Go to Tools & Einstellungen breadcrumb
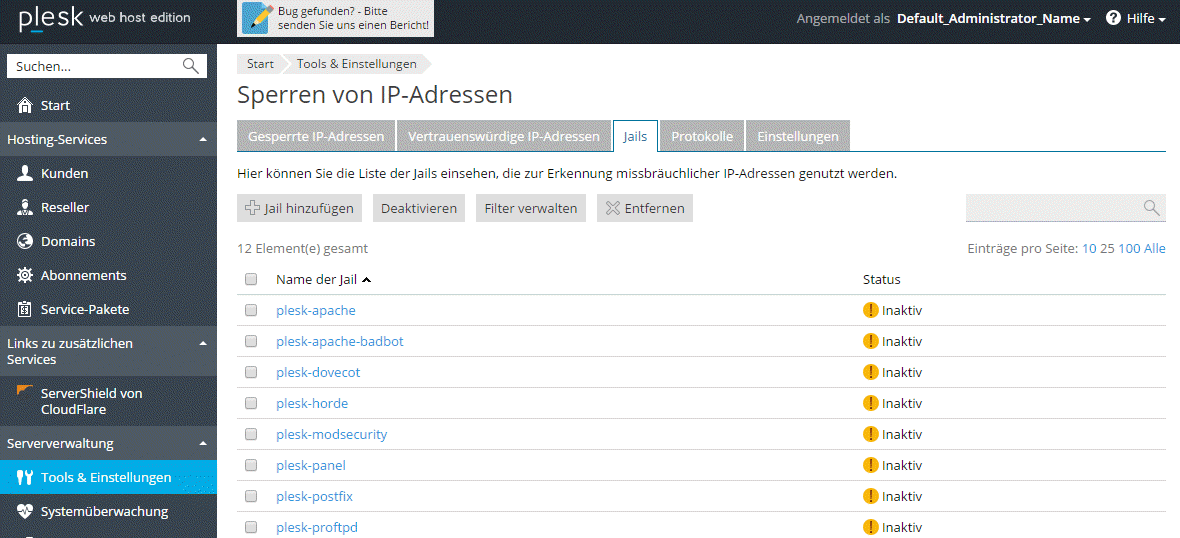Screen dimensions: 1180x538 click(357, 64)
